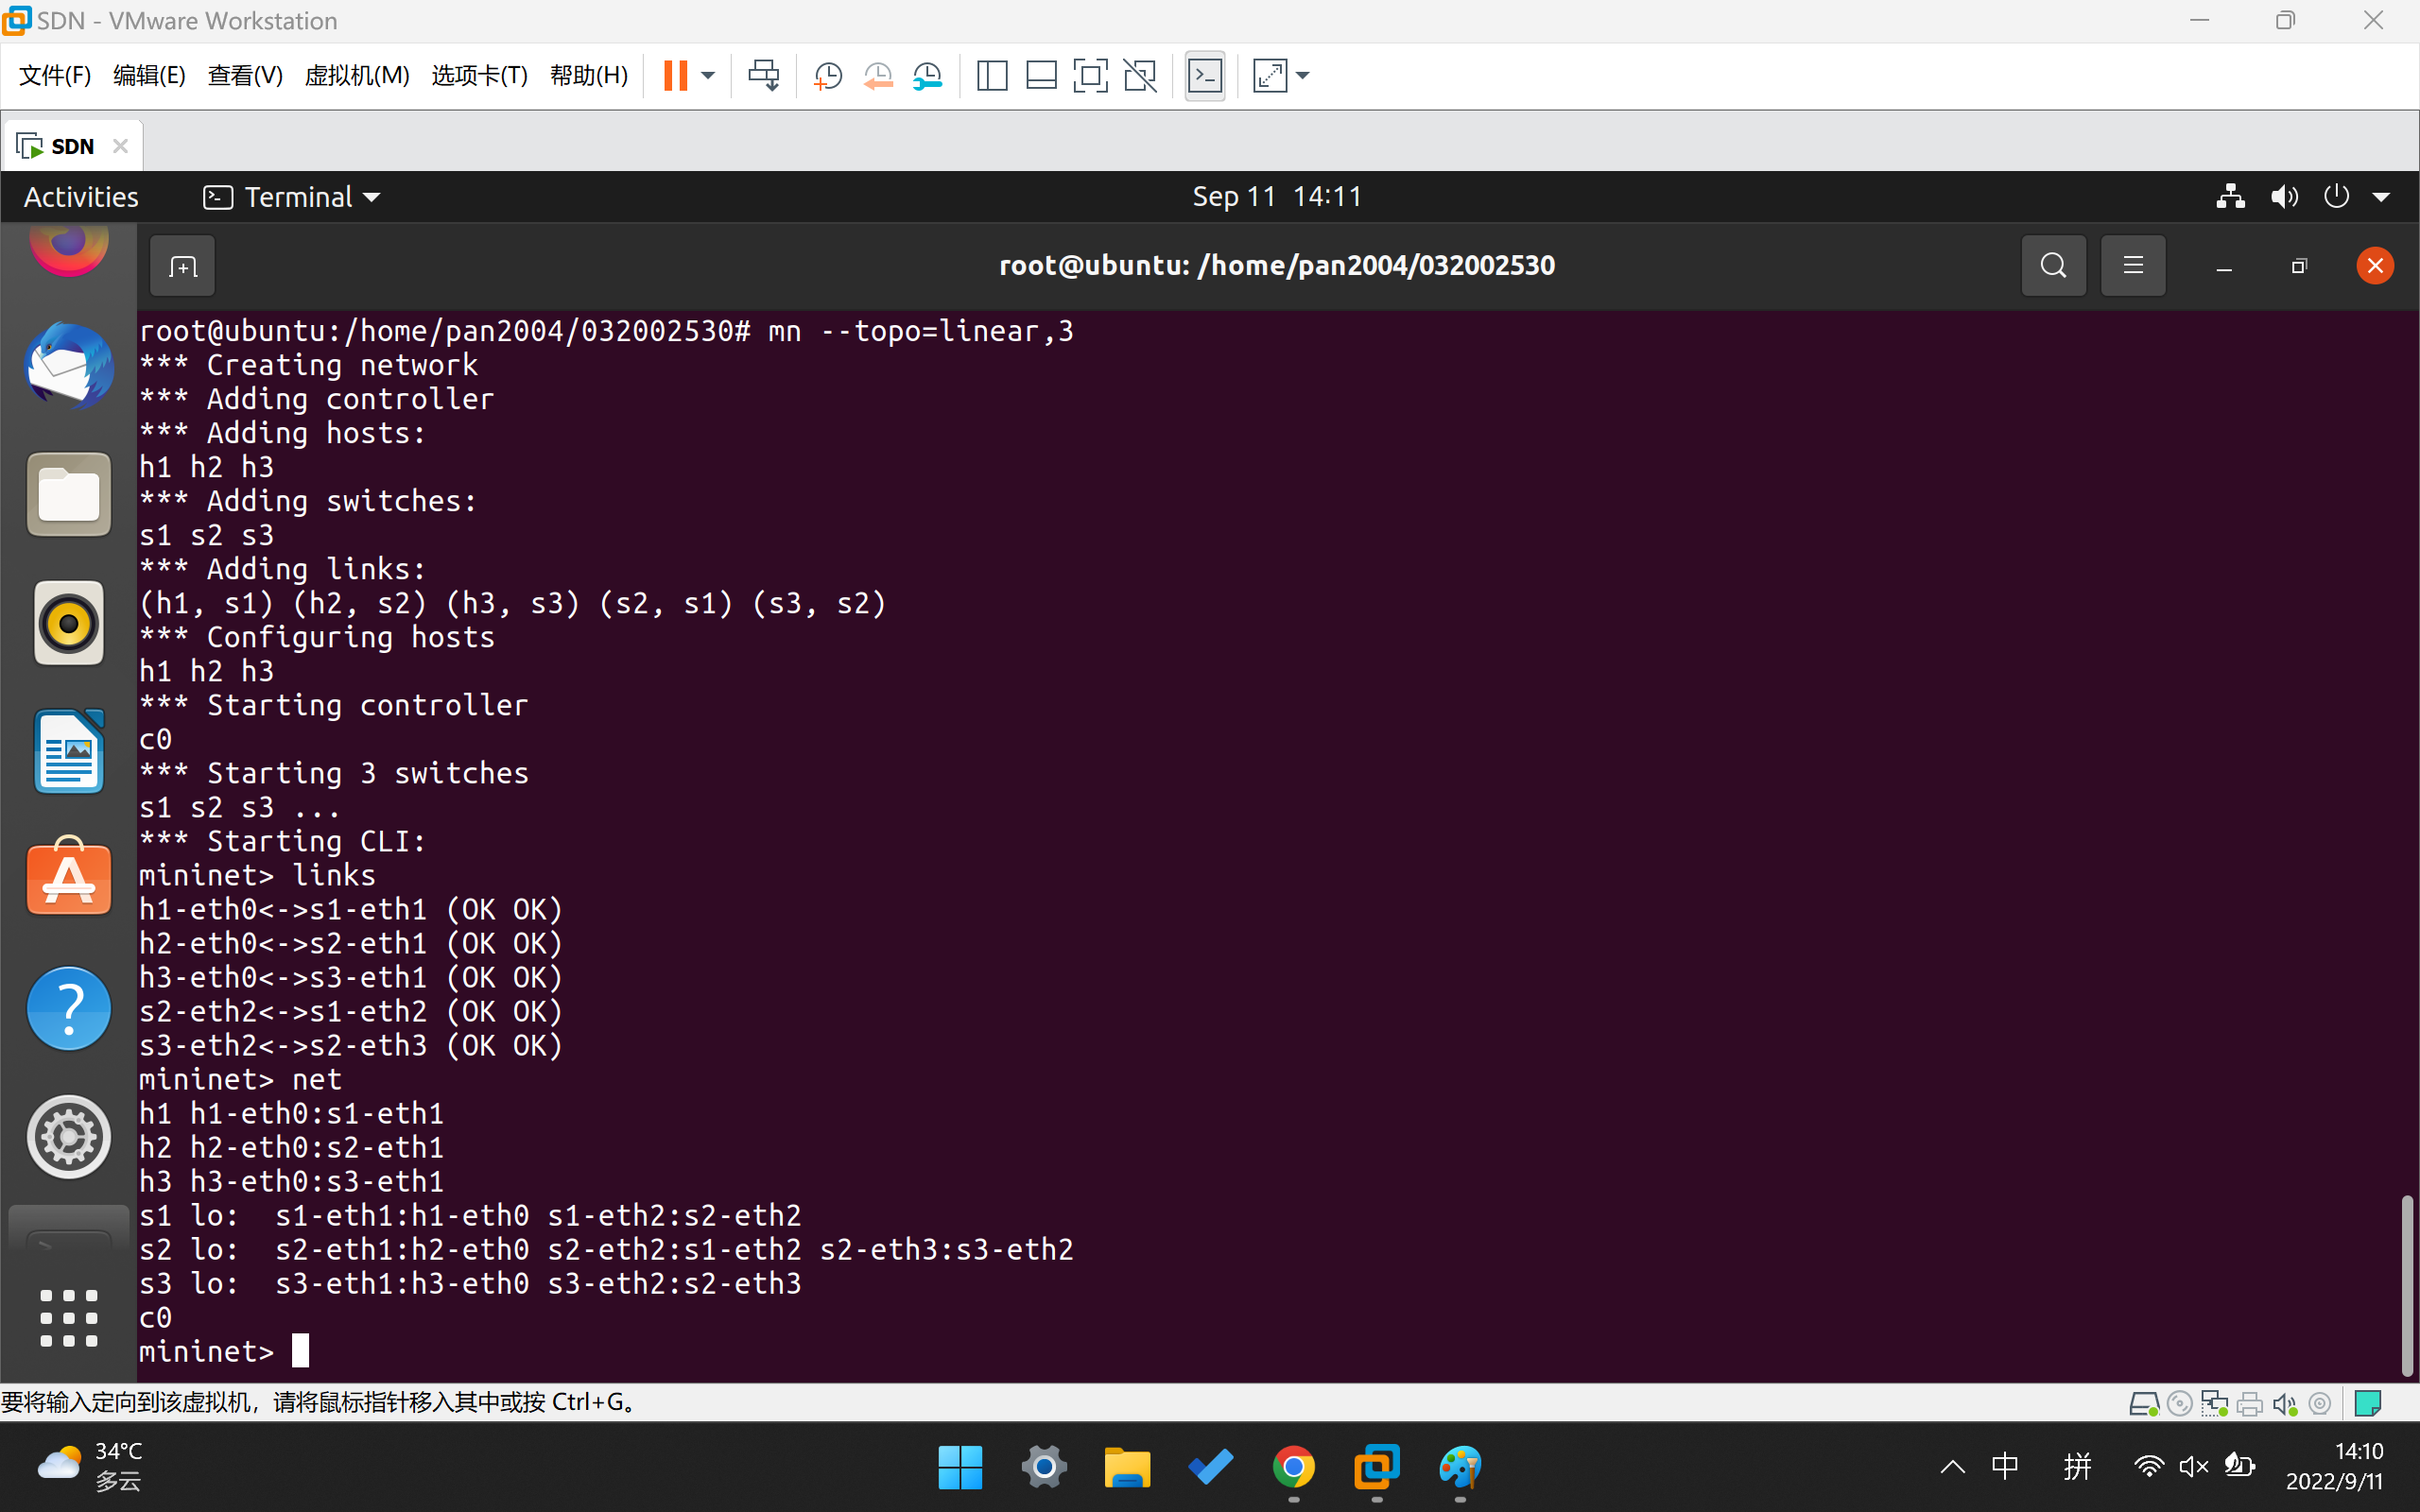Click the terminal search button
Image resolution: width=2420 pixels, height=1512 pixels.
[2053, 265]
